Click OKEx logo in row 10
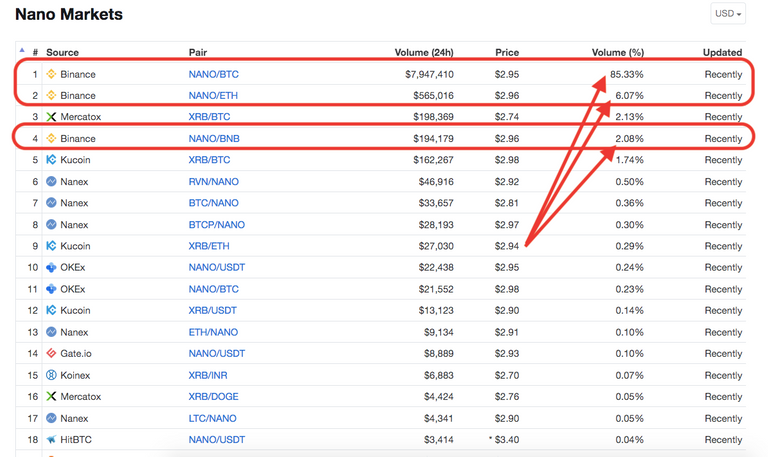Image resolution: width=768 pixels, height=457 pixels. coord(51,267)
